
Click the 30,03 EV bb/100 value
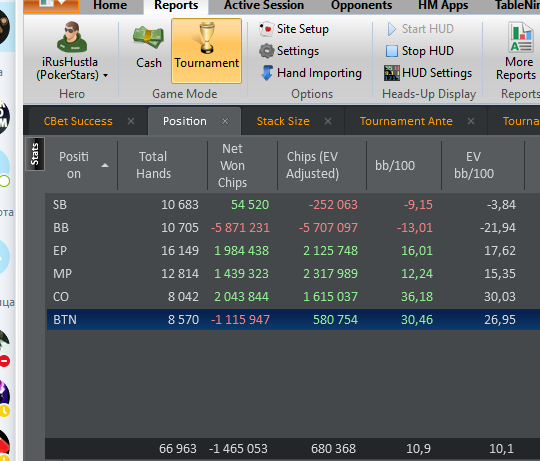[500, 297]
